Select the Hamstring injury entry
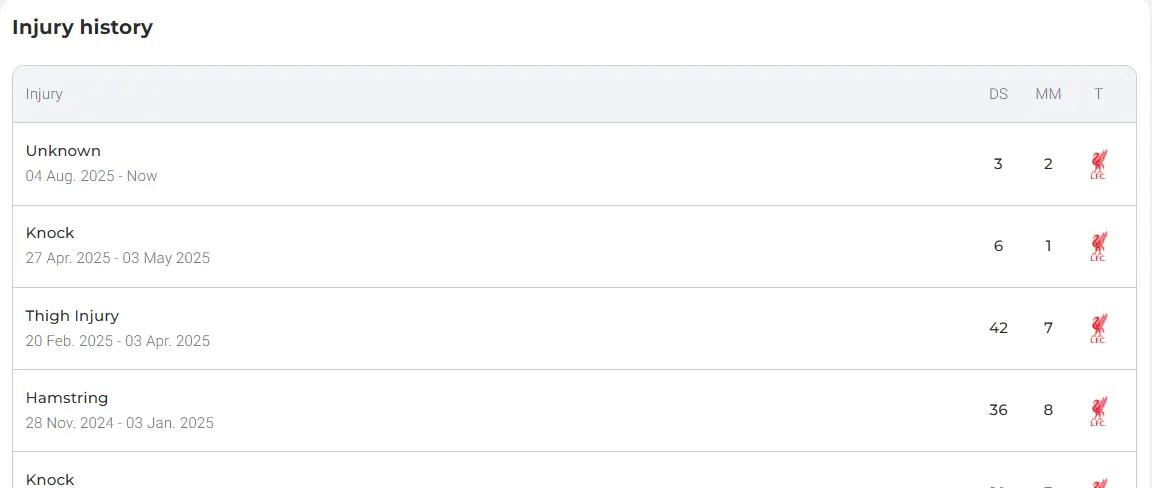 574,410
